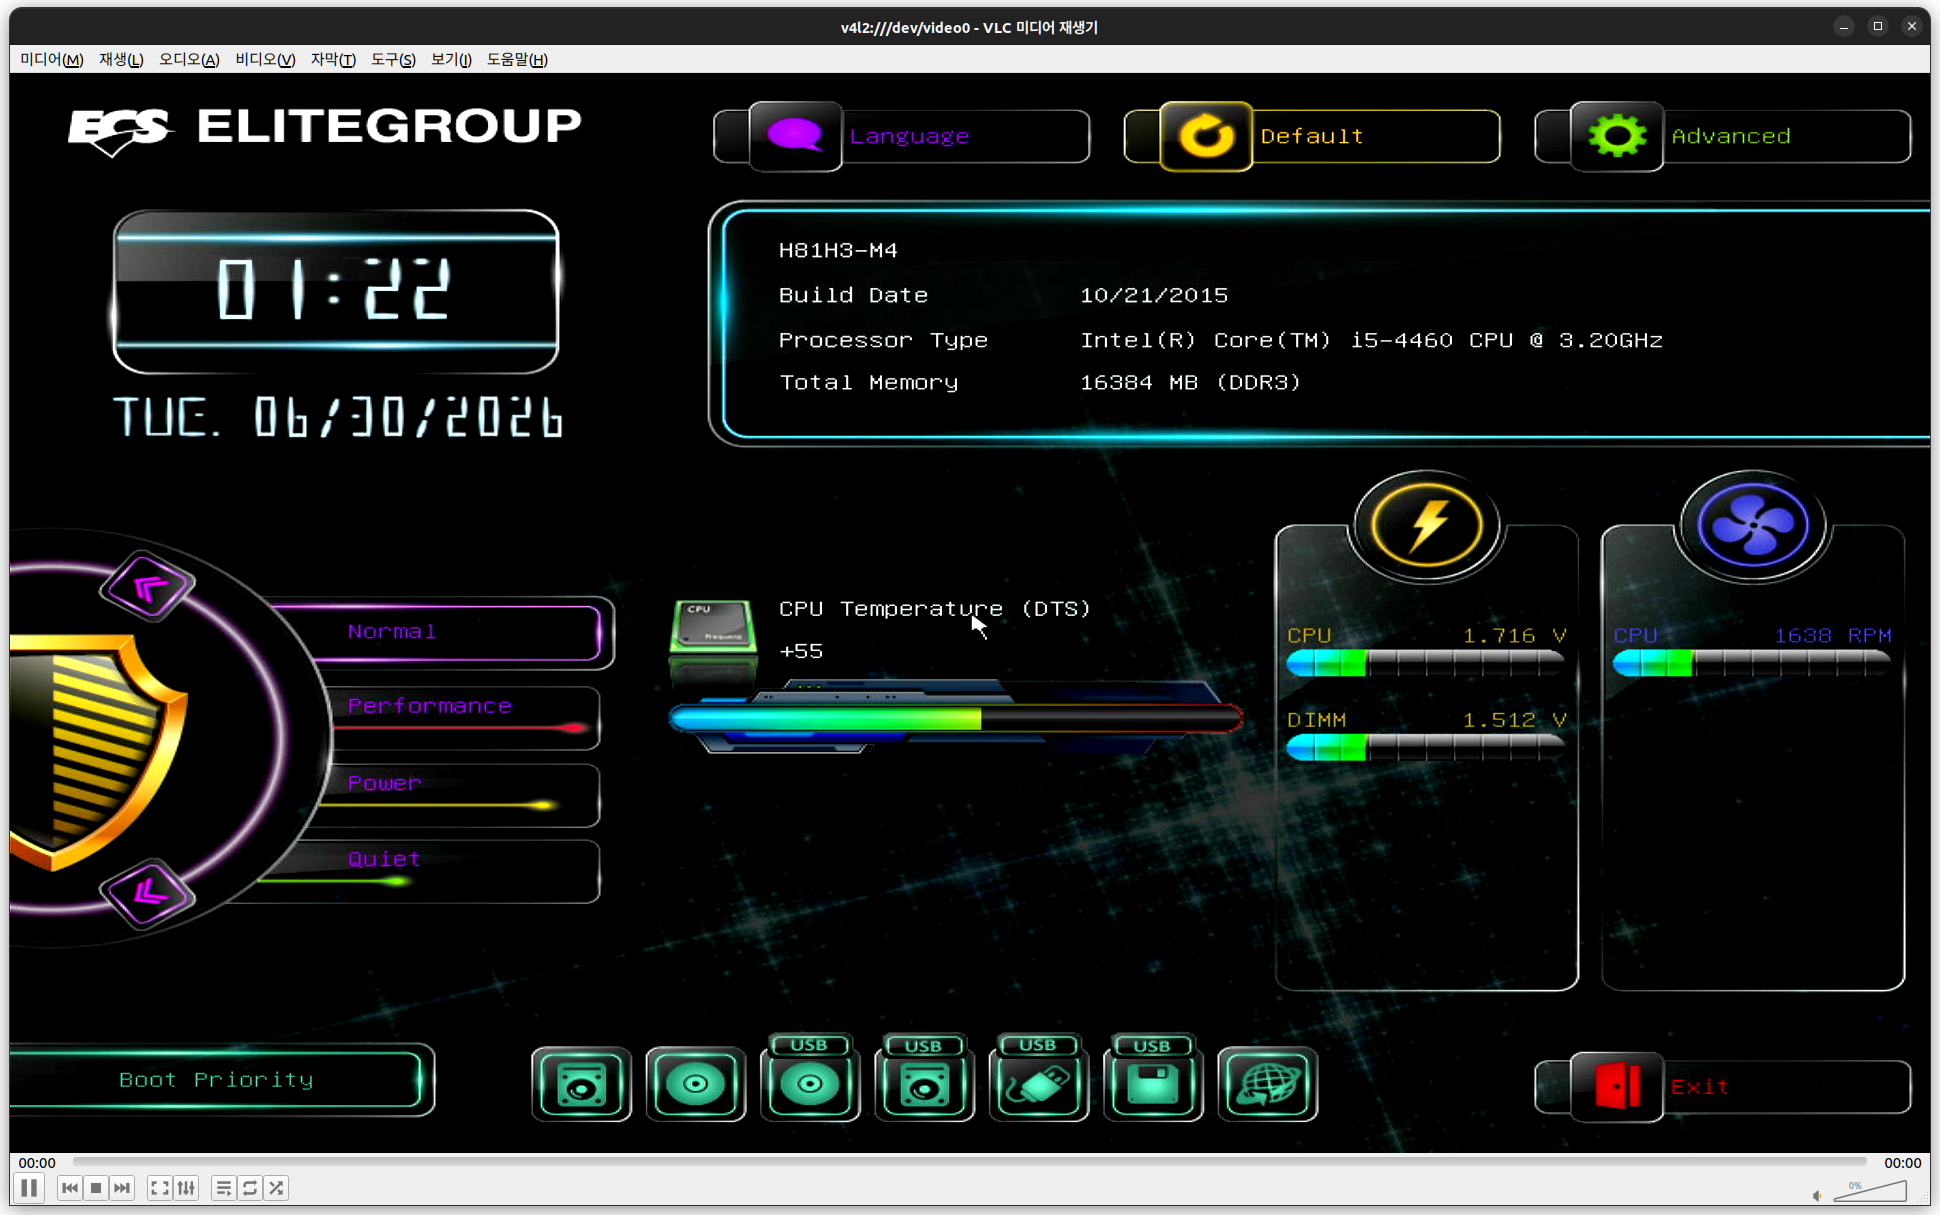
Task: Click the VLC seek bar
Action: coord(970,1162)
